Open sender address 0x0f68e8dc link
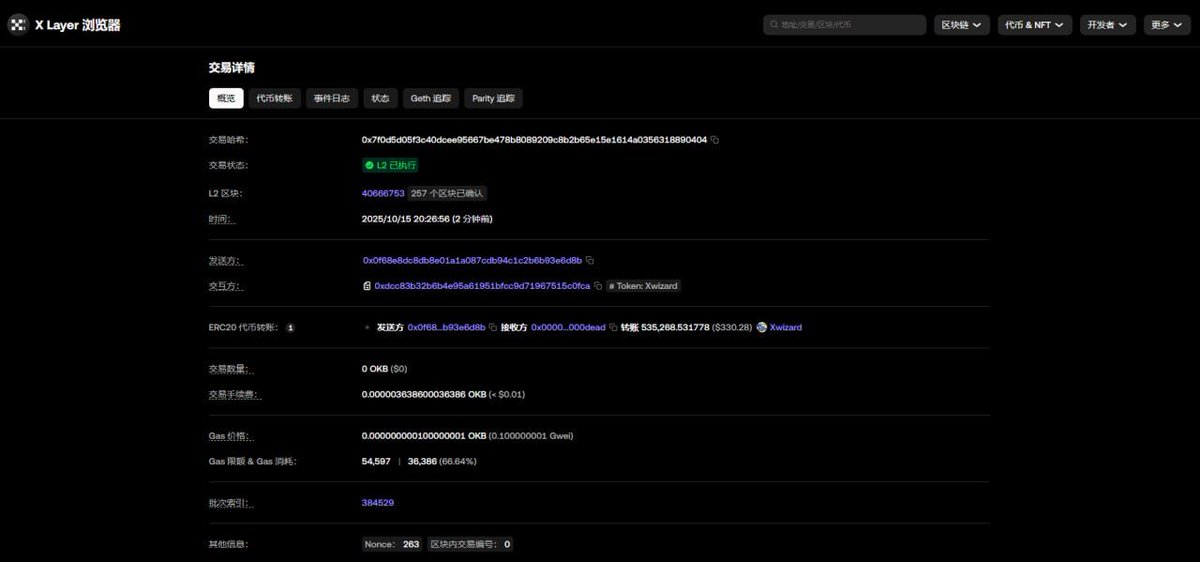The height and width of the screenshot is (562, 1200). click(x=472, y=261)
